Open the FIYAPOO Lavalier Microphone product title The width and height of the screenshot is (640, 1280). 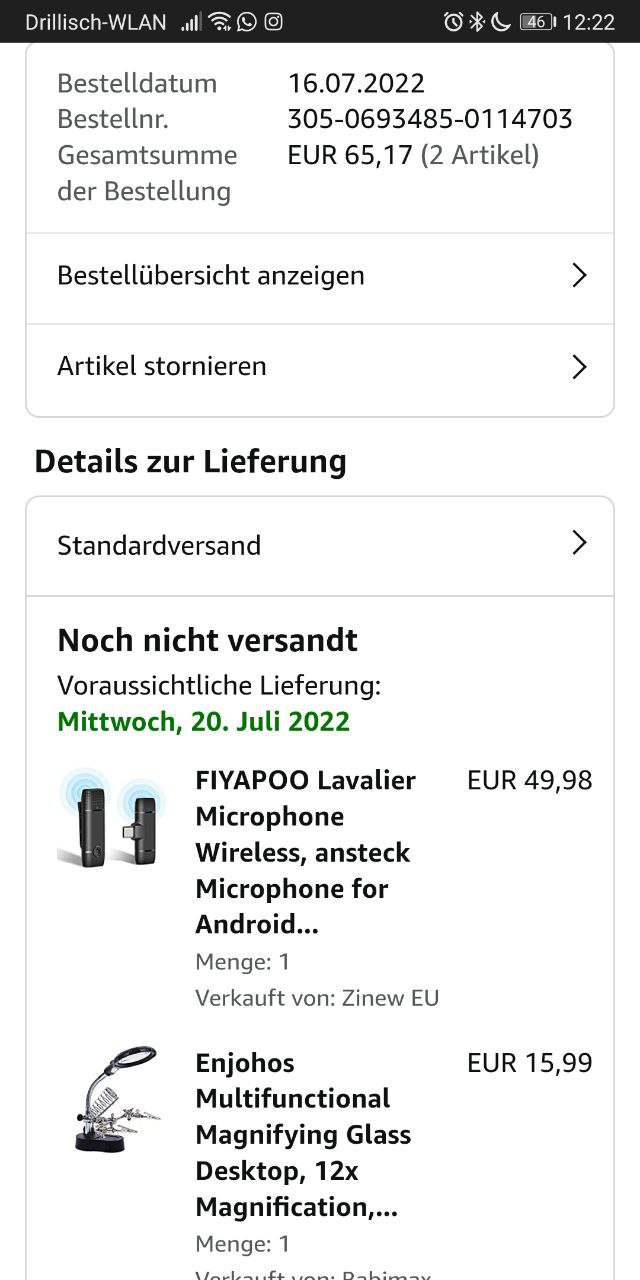[x=305, y=851]
